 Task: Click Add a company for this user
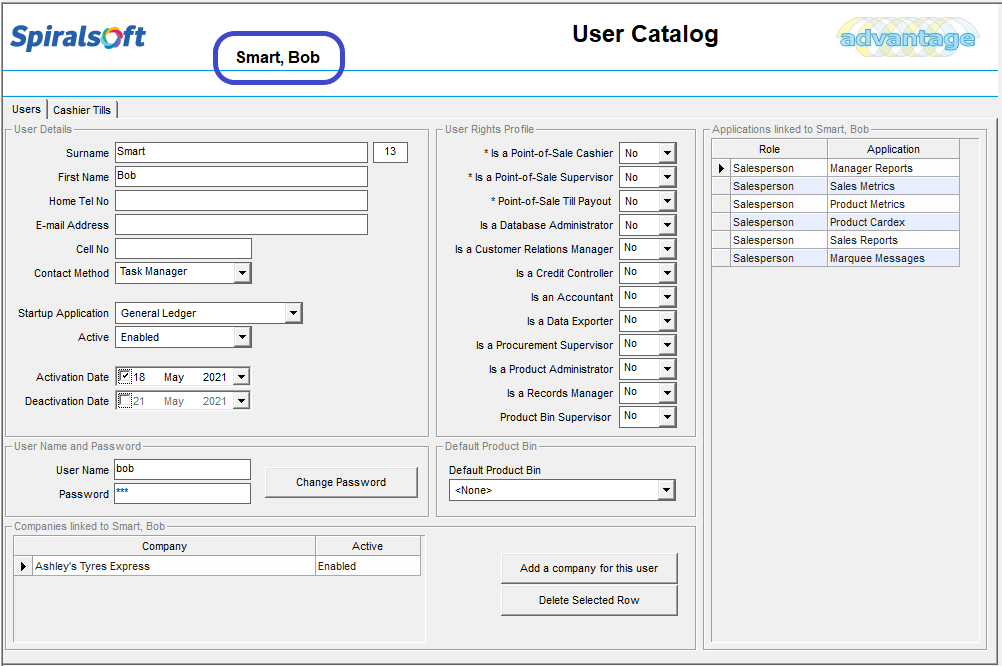[589, 568]
